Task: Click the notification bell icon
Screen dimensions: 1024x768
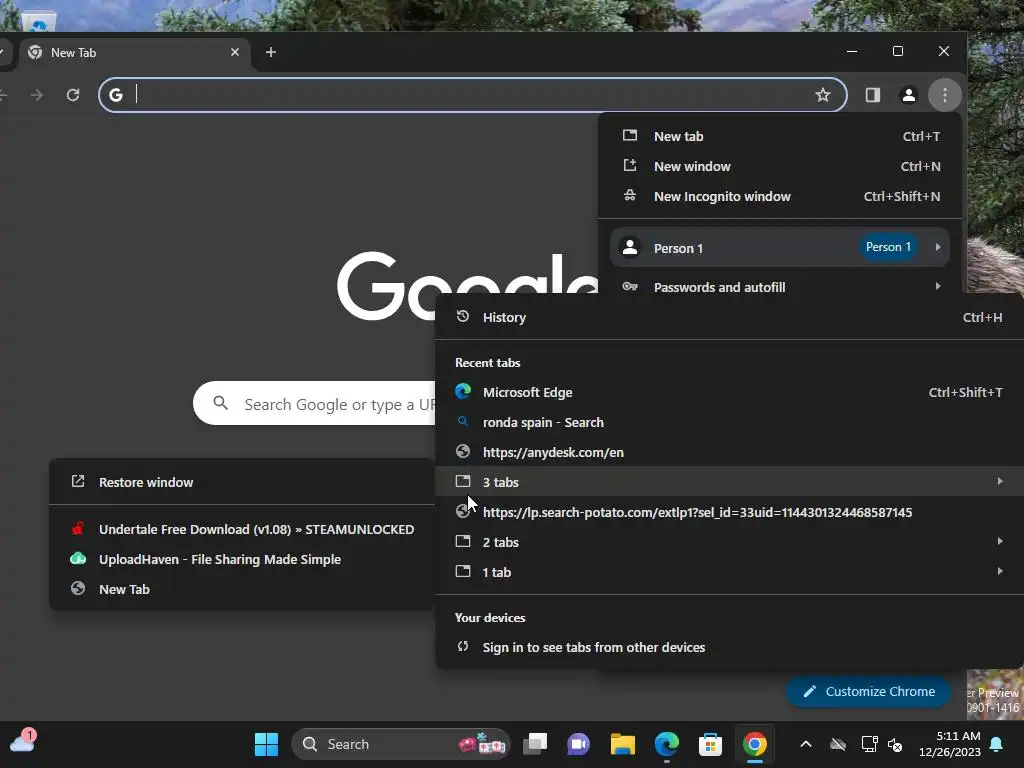Action: (997, 744)
